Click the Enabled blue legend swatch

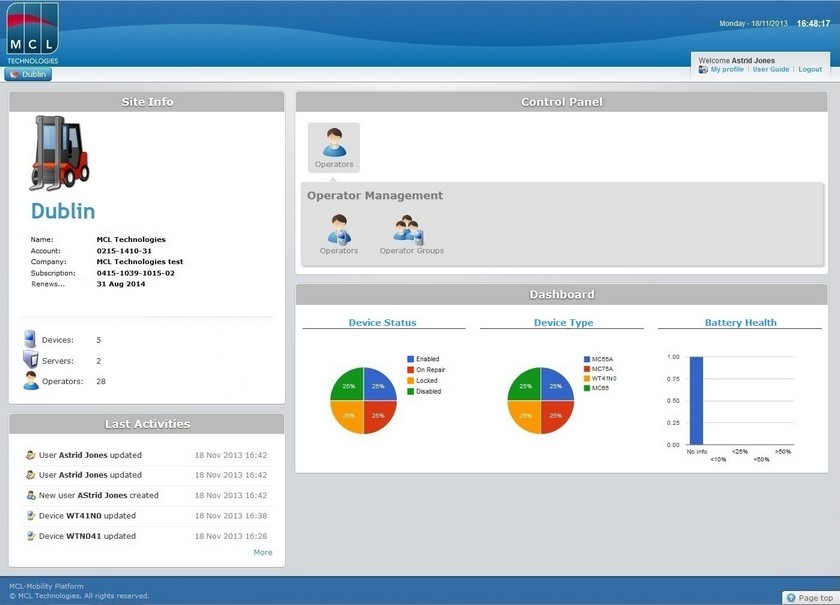[410, 359]
